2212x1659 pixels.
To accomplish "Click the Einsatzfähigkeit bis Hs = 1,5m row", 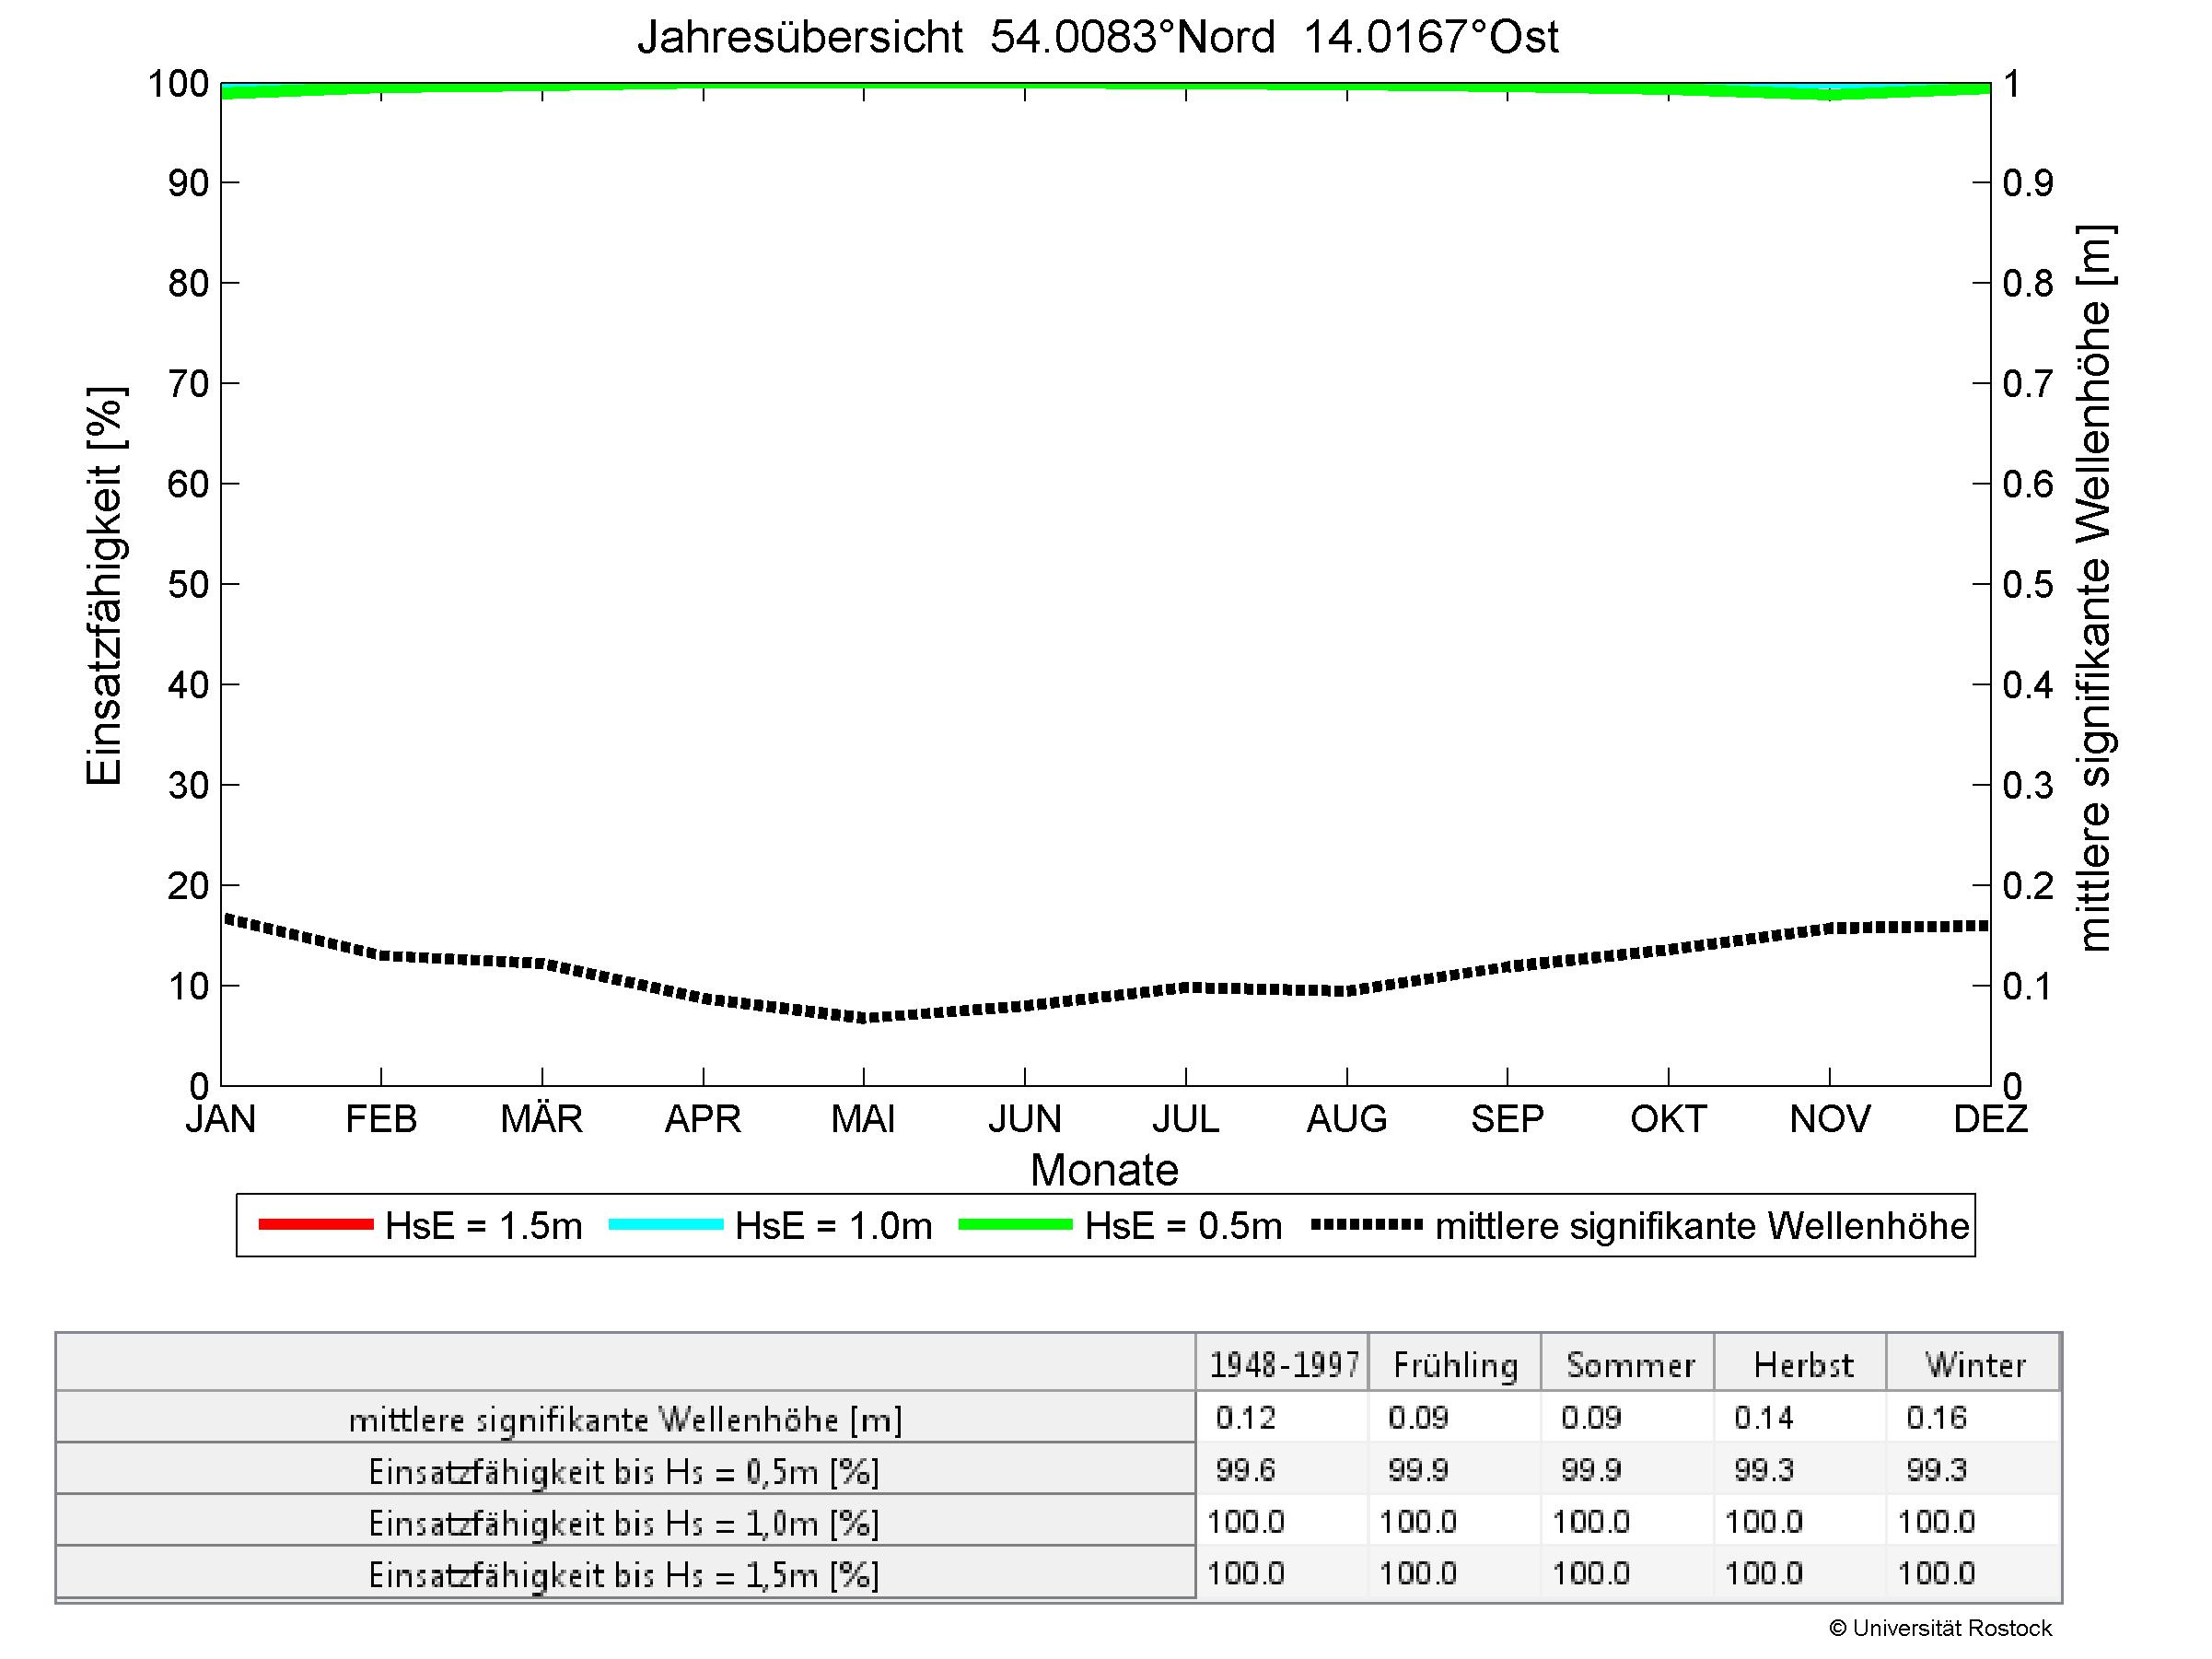I will (x=625, y=1575).
